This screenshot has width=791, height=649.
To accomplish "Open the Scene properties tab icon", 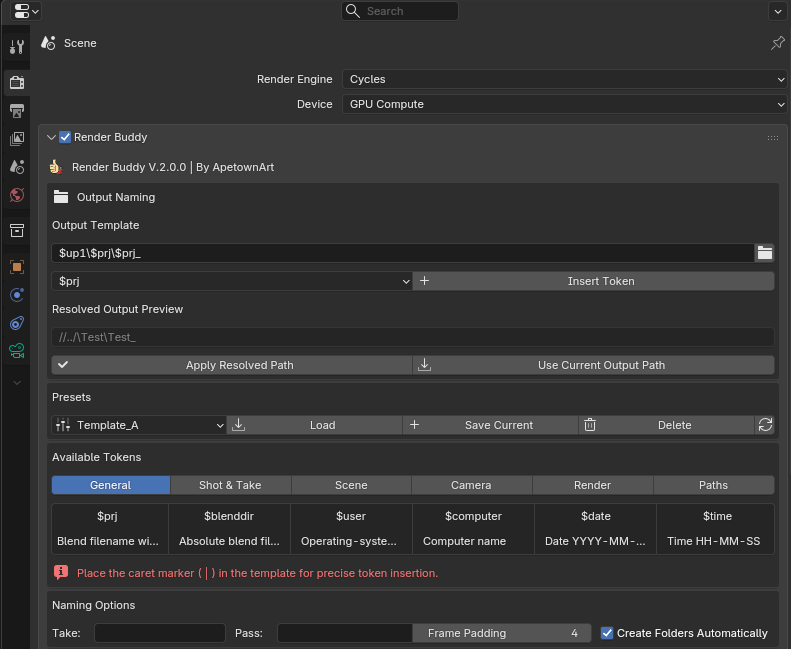I will (17, 167).
